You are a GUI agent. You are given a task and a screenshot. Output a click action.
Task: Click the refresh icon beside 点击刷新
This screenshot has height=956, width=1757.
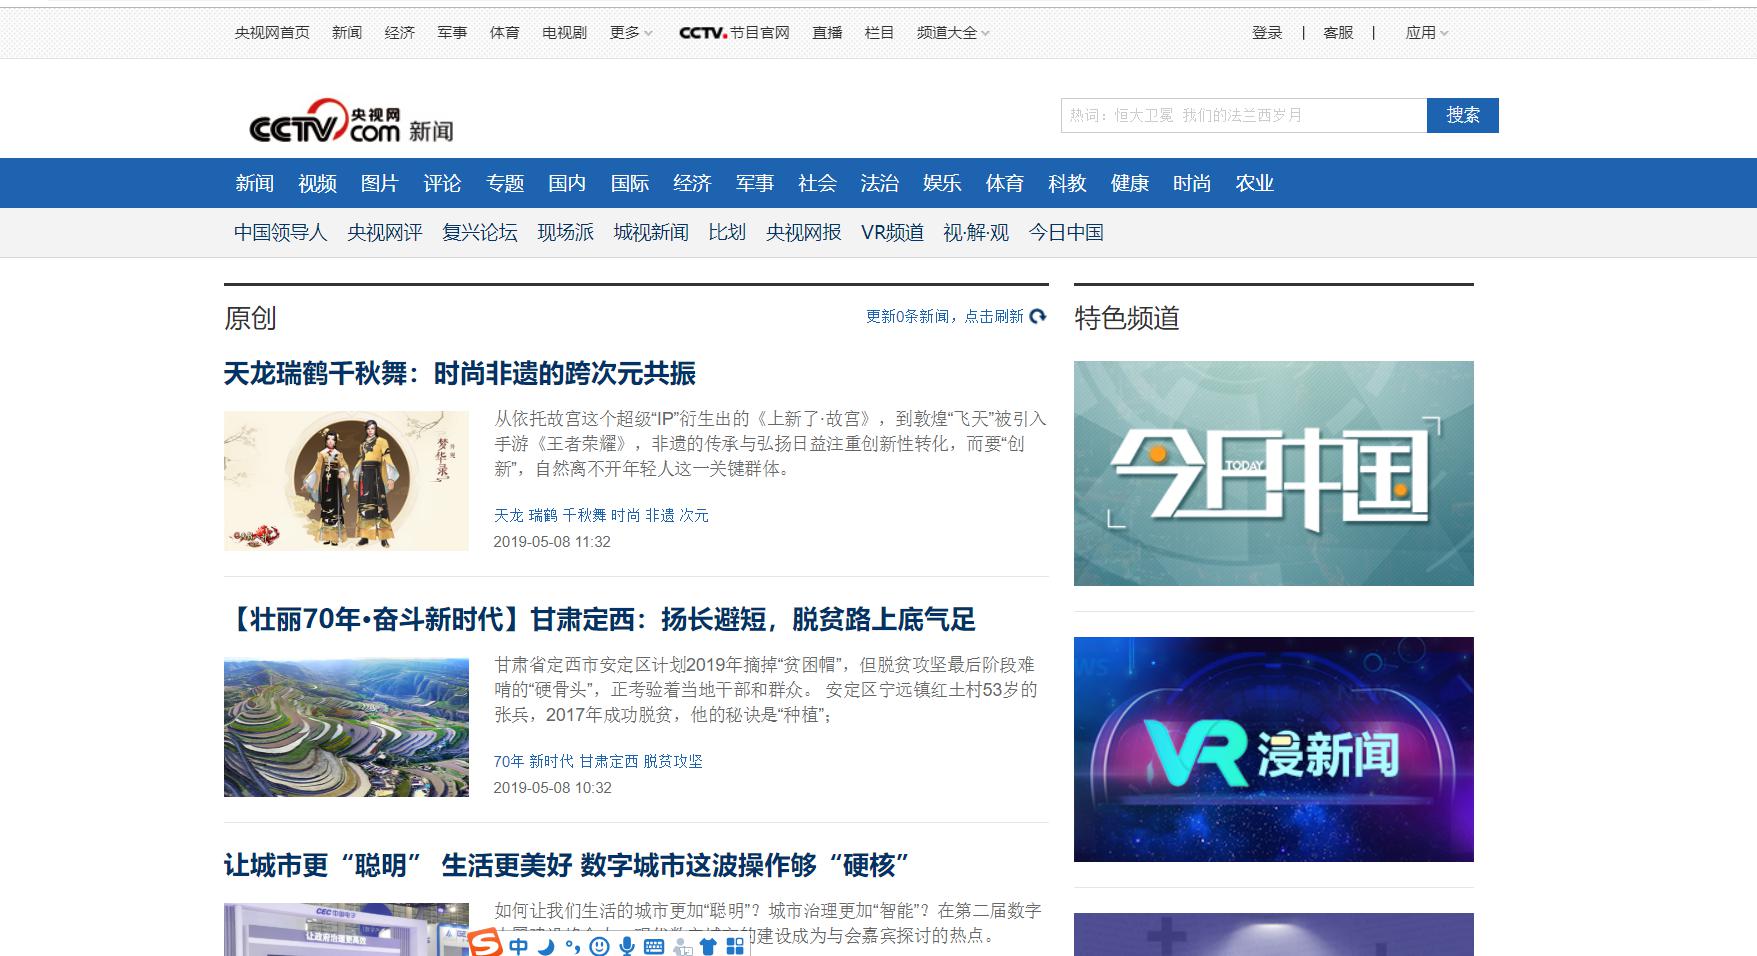tap(1038, 316)
